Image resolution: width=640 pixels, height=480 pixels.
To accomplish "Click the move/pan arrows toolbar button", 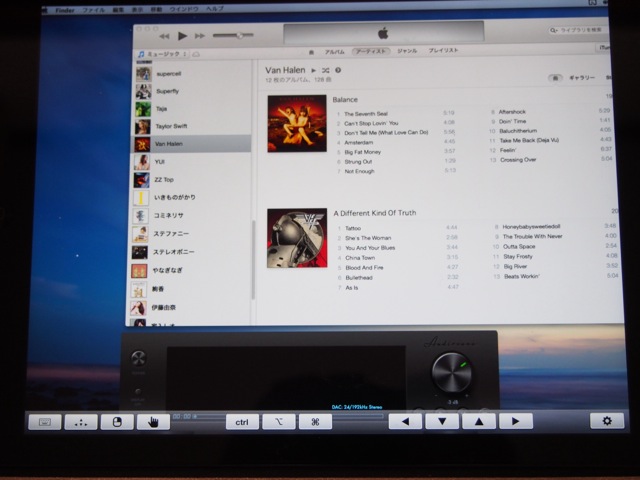I will coord(81,422).
